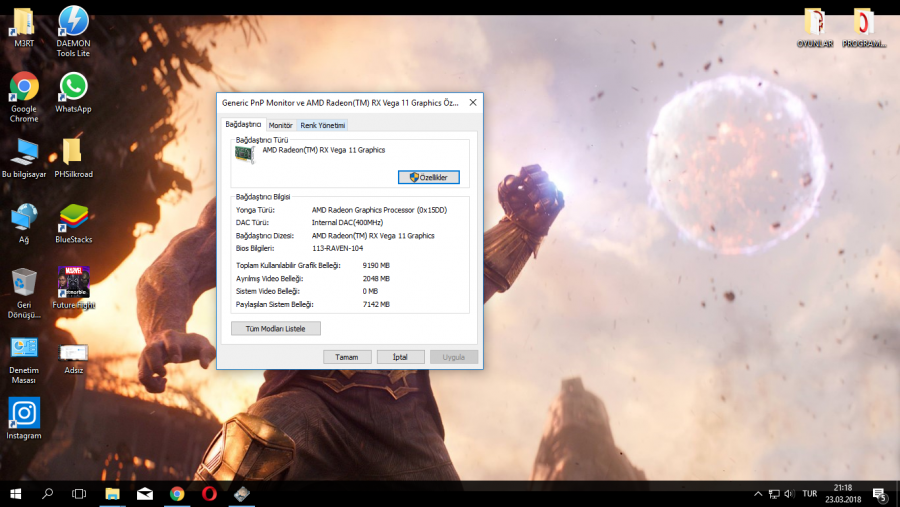This screenshot has width=900, height=507.
Task: Switch to Bağdaştırıcı tab
Action: pyautogui.click(x=243, y=124)
